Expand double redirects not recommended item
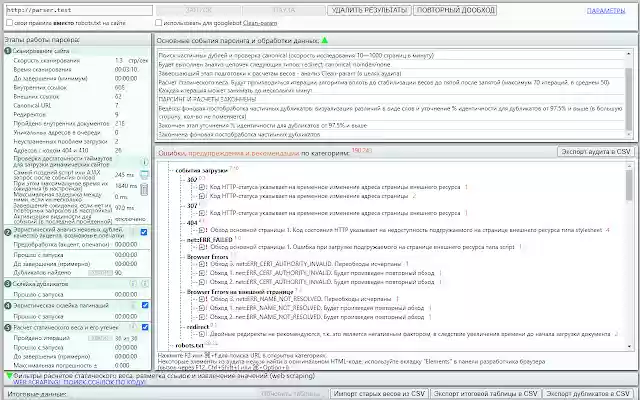640x400 pixels. point(202,334)
